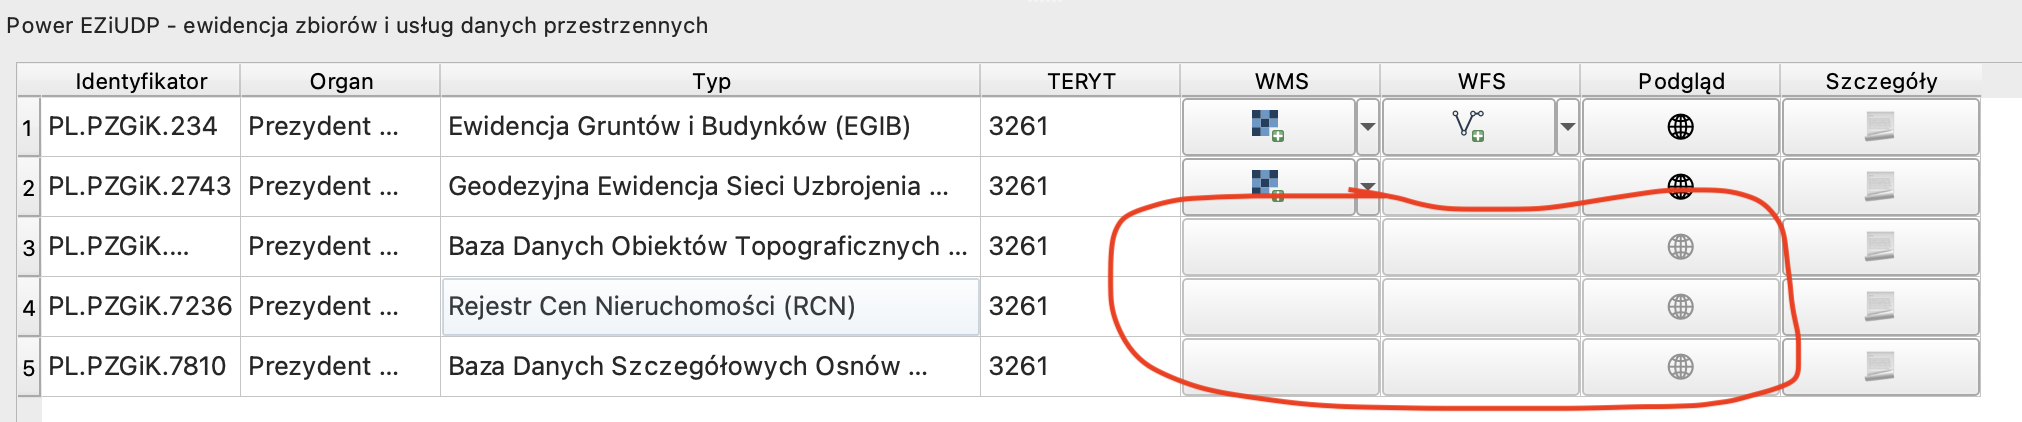Sort table by Typ column header
Screen dimensions: 2022x422
click(x=710, y=81)
